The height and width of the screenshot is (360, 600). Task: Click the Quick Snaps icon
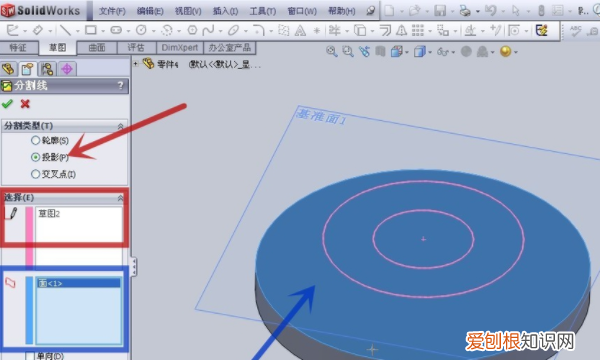[x=514, y=30]
